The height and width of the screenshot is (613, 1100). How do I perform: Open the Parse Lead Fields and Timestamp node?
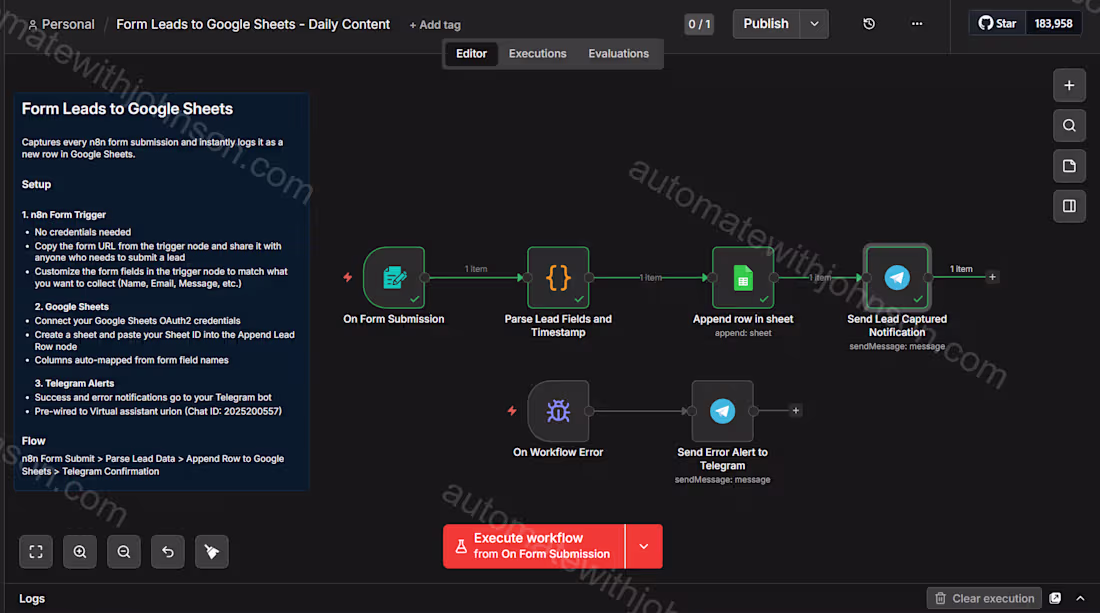click(558, 278)
